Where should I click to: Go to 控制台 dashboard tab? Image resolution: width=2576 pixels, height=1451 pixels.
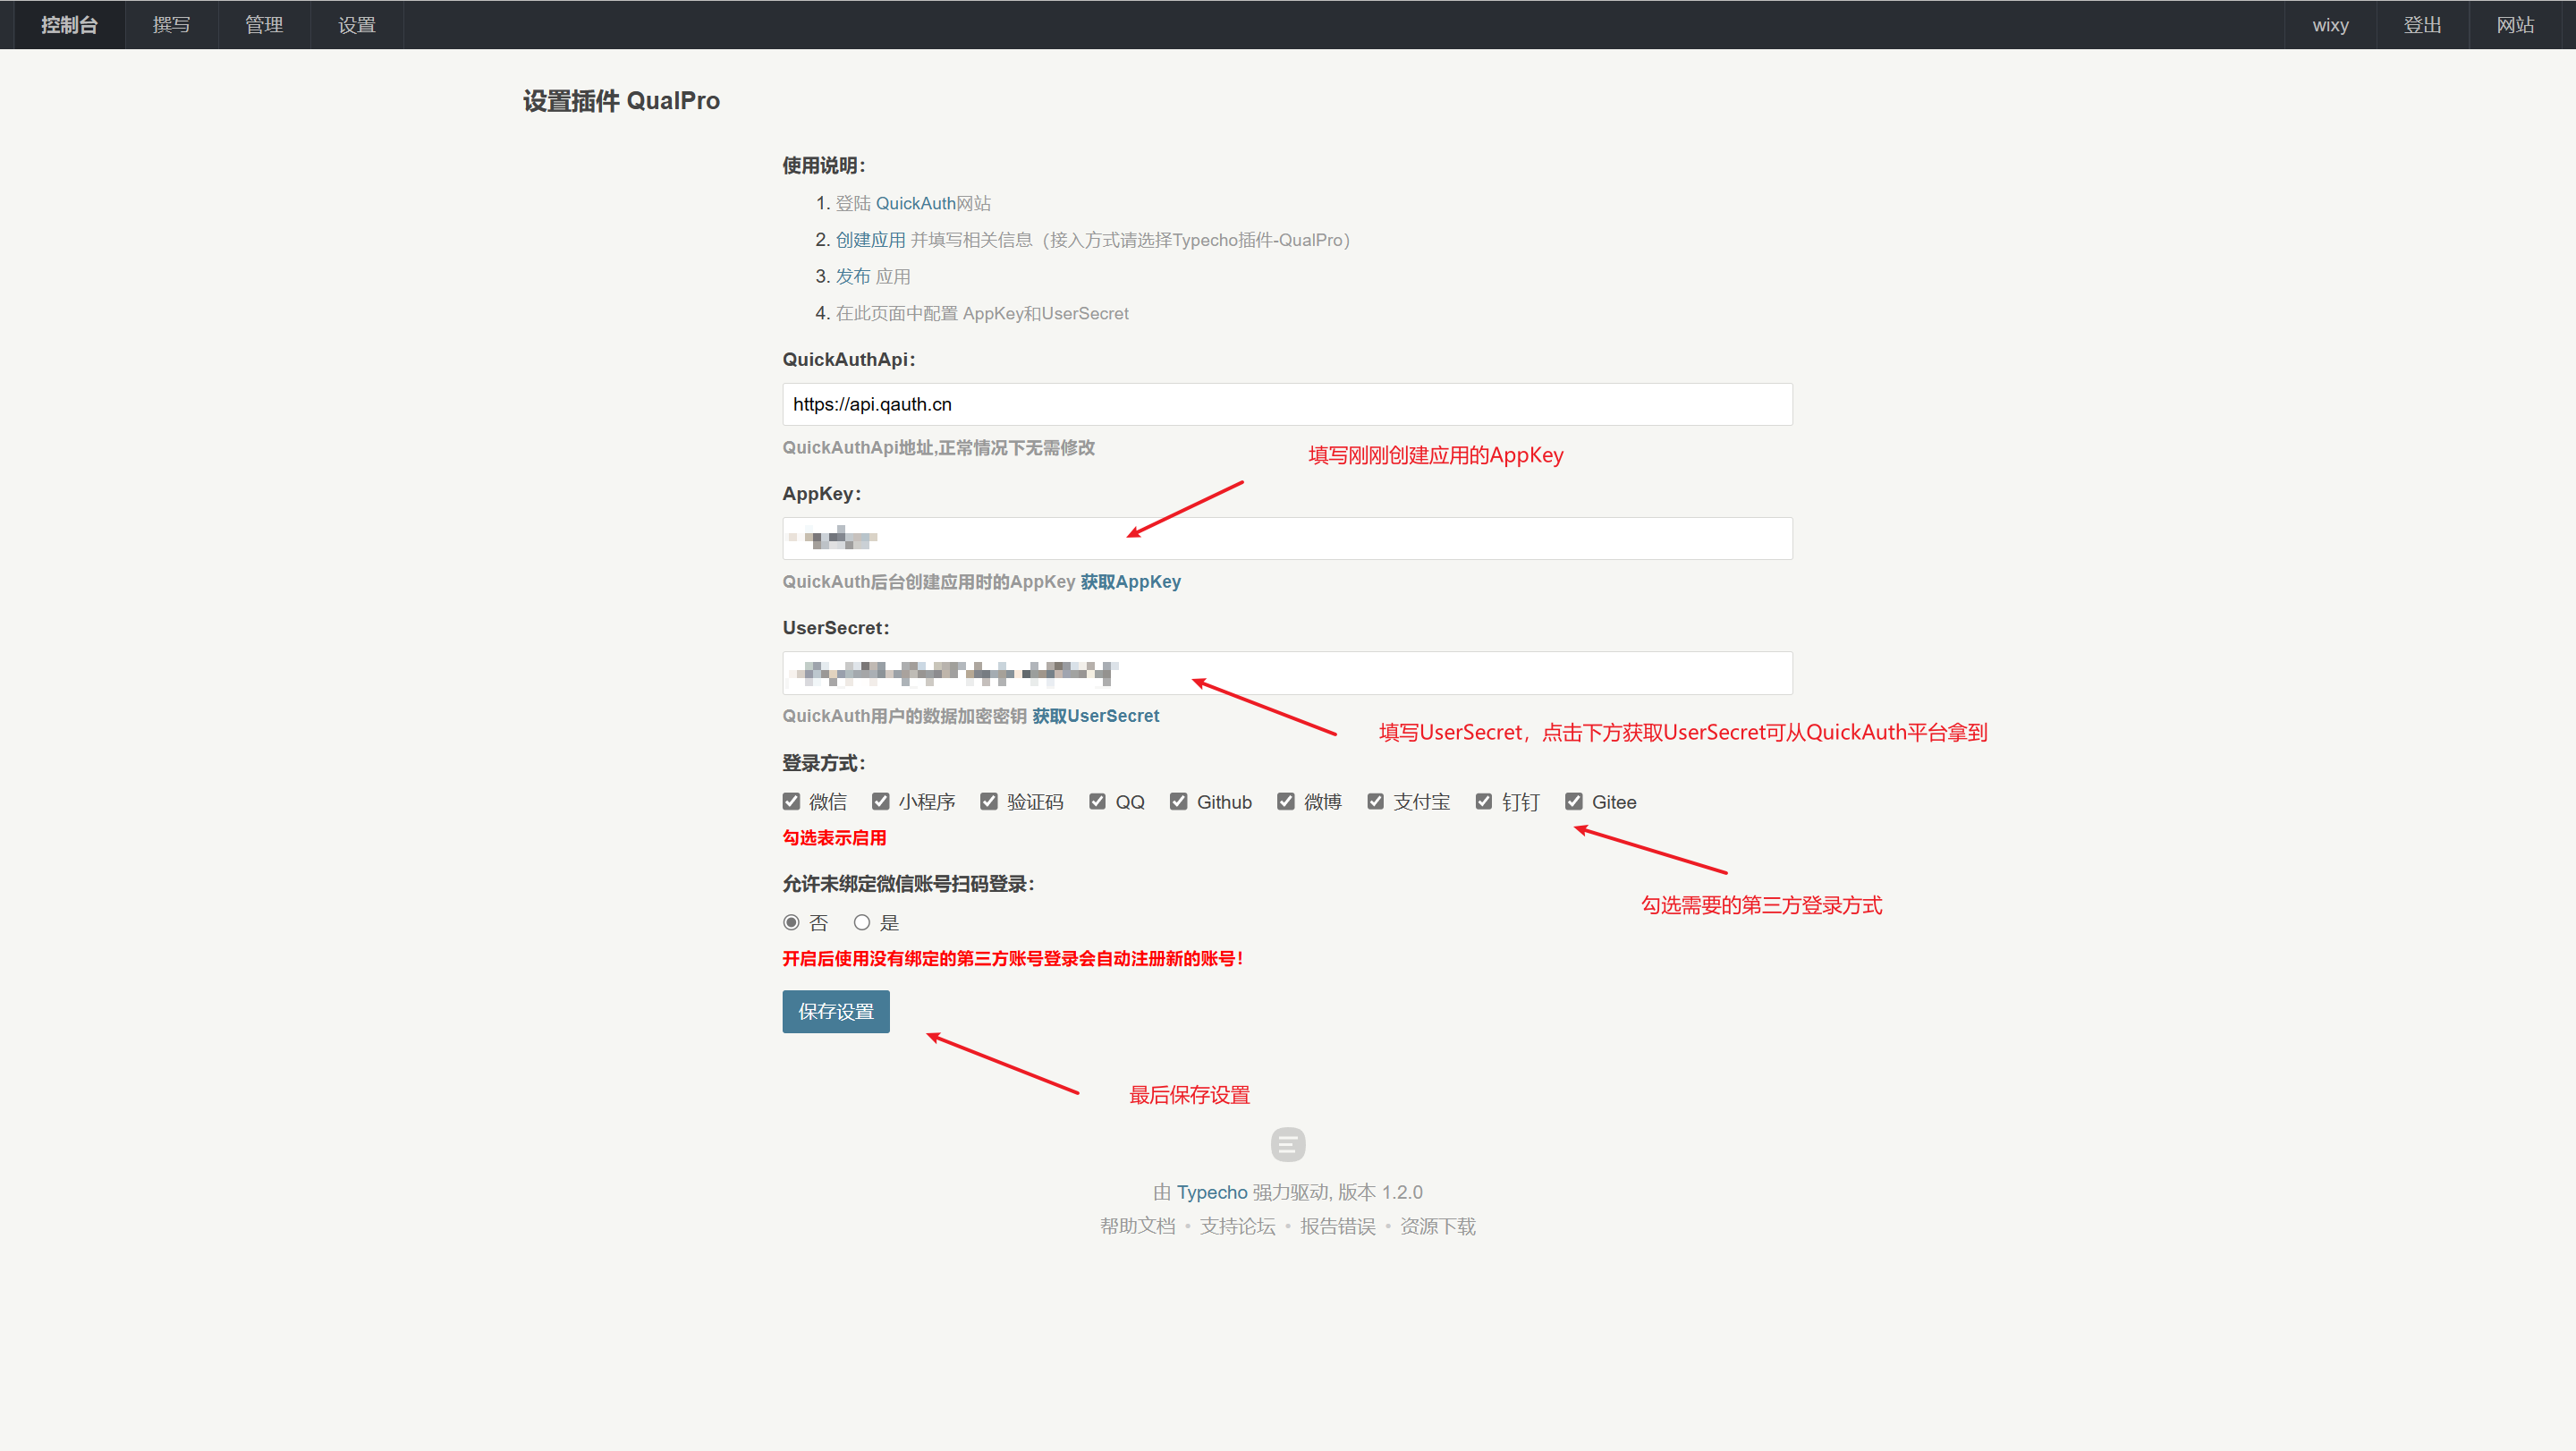click(x=69, y=25)
